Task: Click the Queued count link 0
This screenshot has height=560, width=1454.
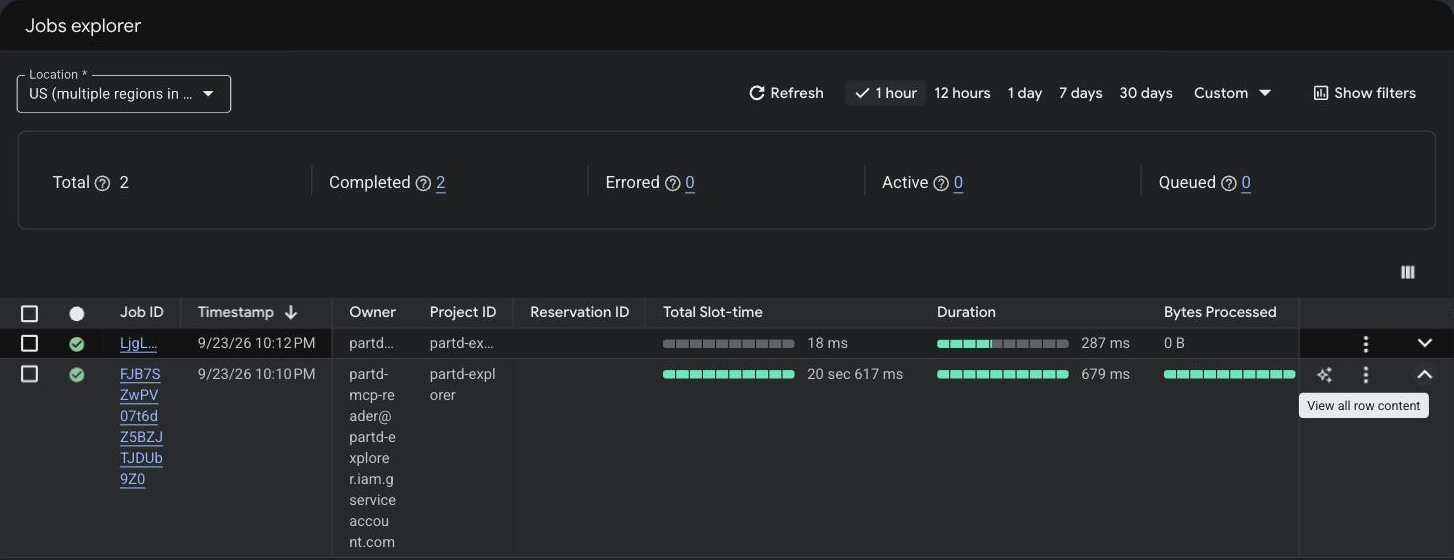Action: (x=1246, y=183)
